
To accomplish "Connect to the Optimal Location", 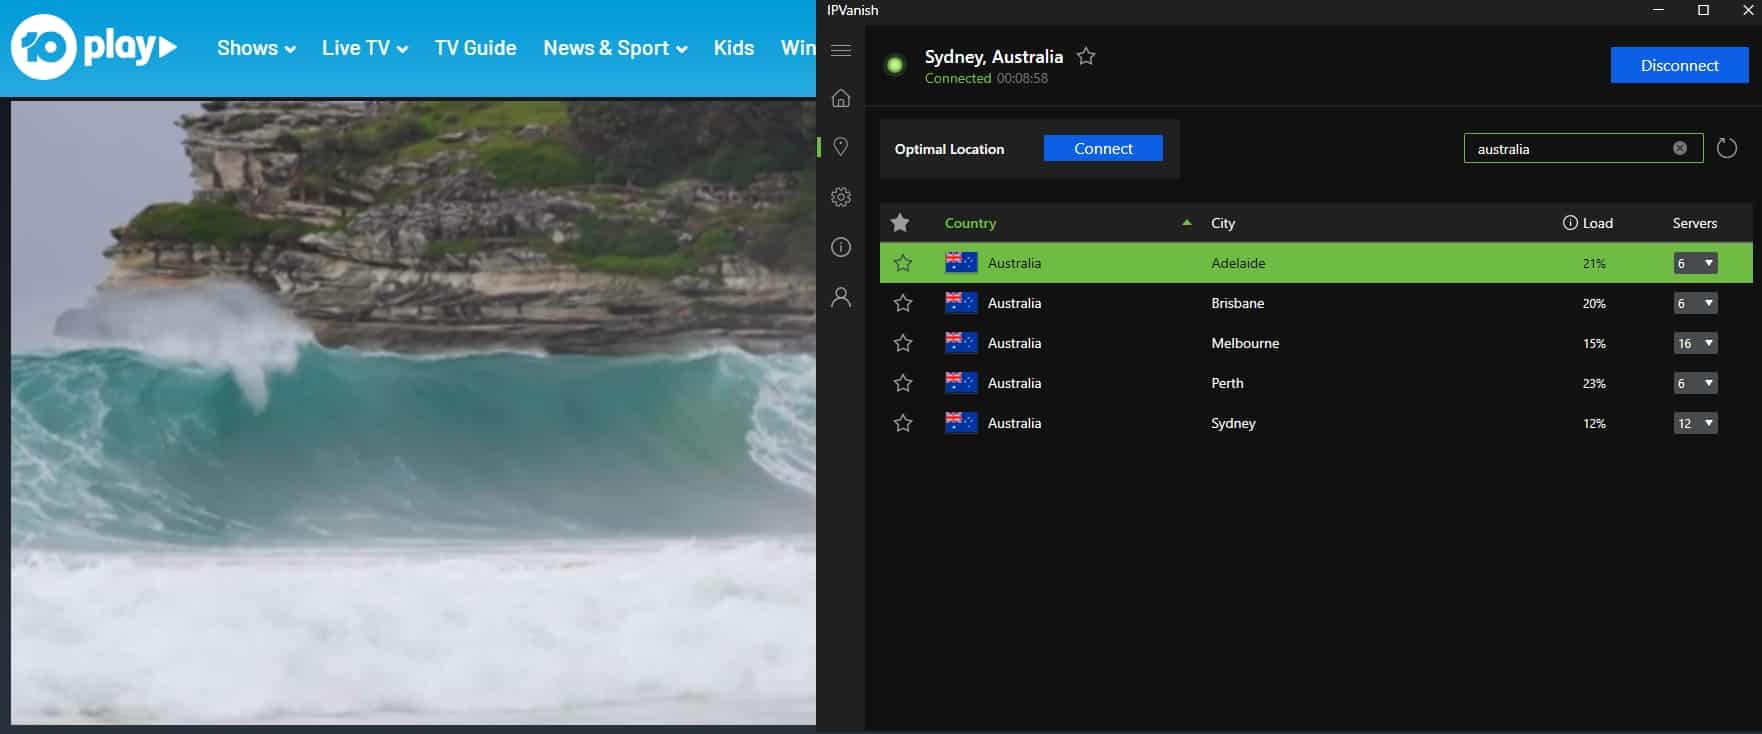I will pyautogui.click(x=1103, y=148).
